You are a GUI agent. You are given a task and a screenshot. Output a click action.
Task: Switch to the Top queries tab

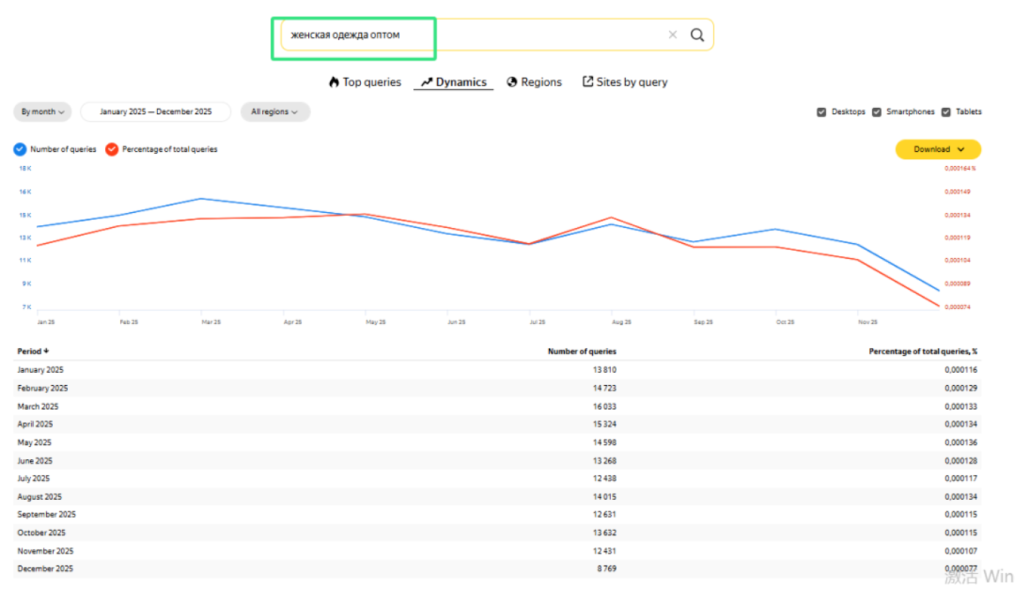click(x=371, y=82)
